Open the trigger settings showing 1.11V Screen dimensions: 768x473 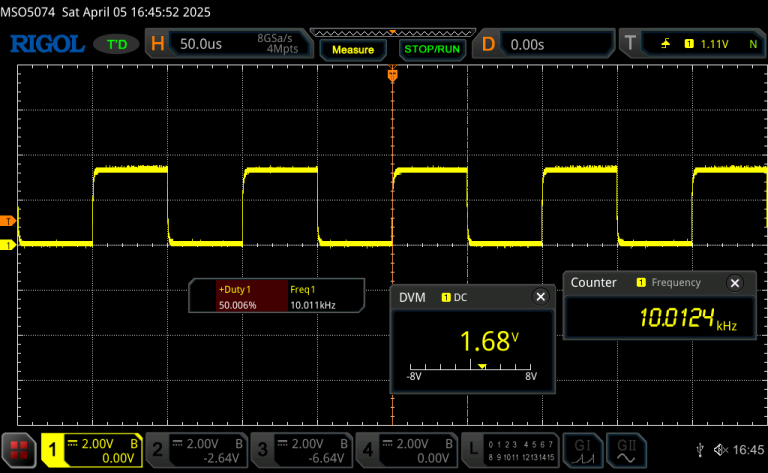[690, 44]
